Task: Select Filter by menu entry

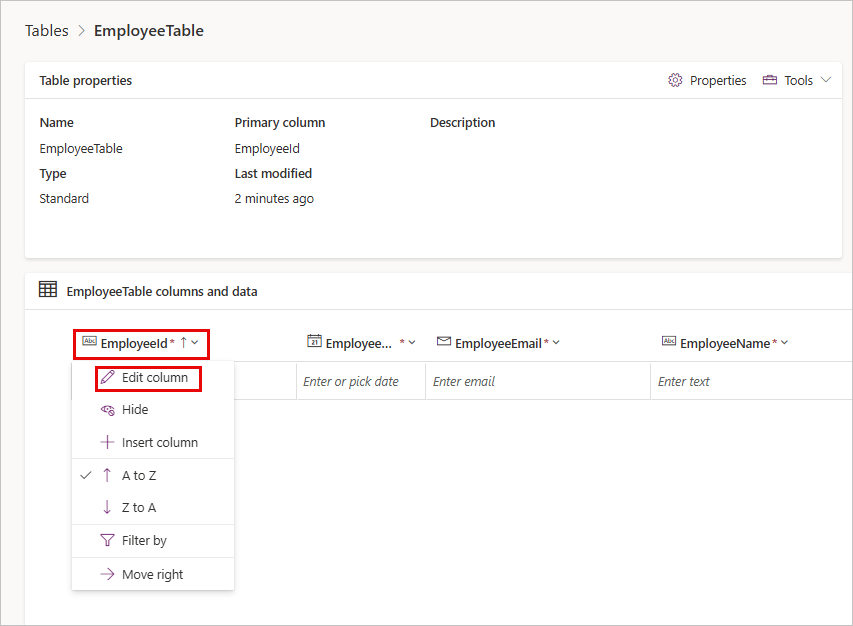Action: point(153,541)
